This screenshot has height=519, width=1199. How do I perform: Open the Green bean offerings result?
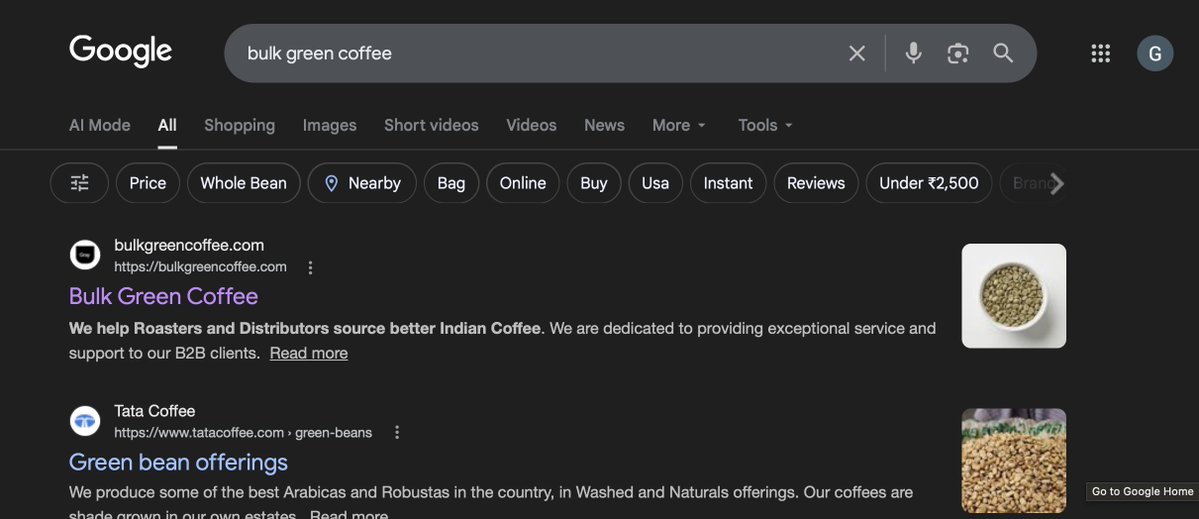178,462
